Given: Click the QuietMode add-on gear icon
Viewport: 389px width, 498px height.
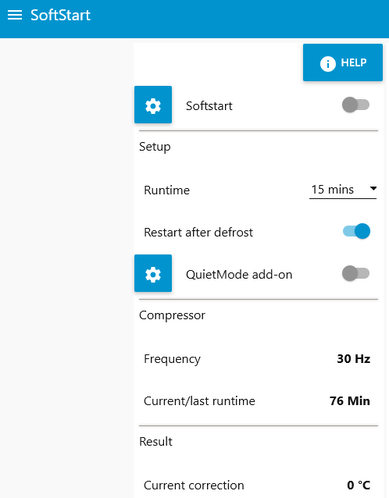Looking at the screenshot, I should coord(153,273).
